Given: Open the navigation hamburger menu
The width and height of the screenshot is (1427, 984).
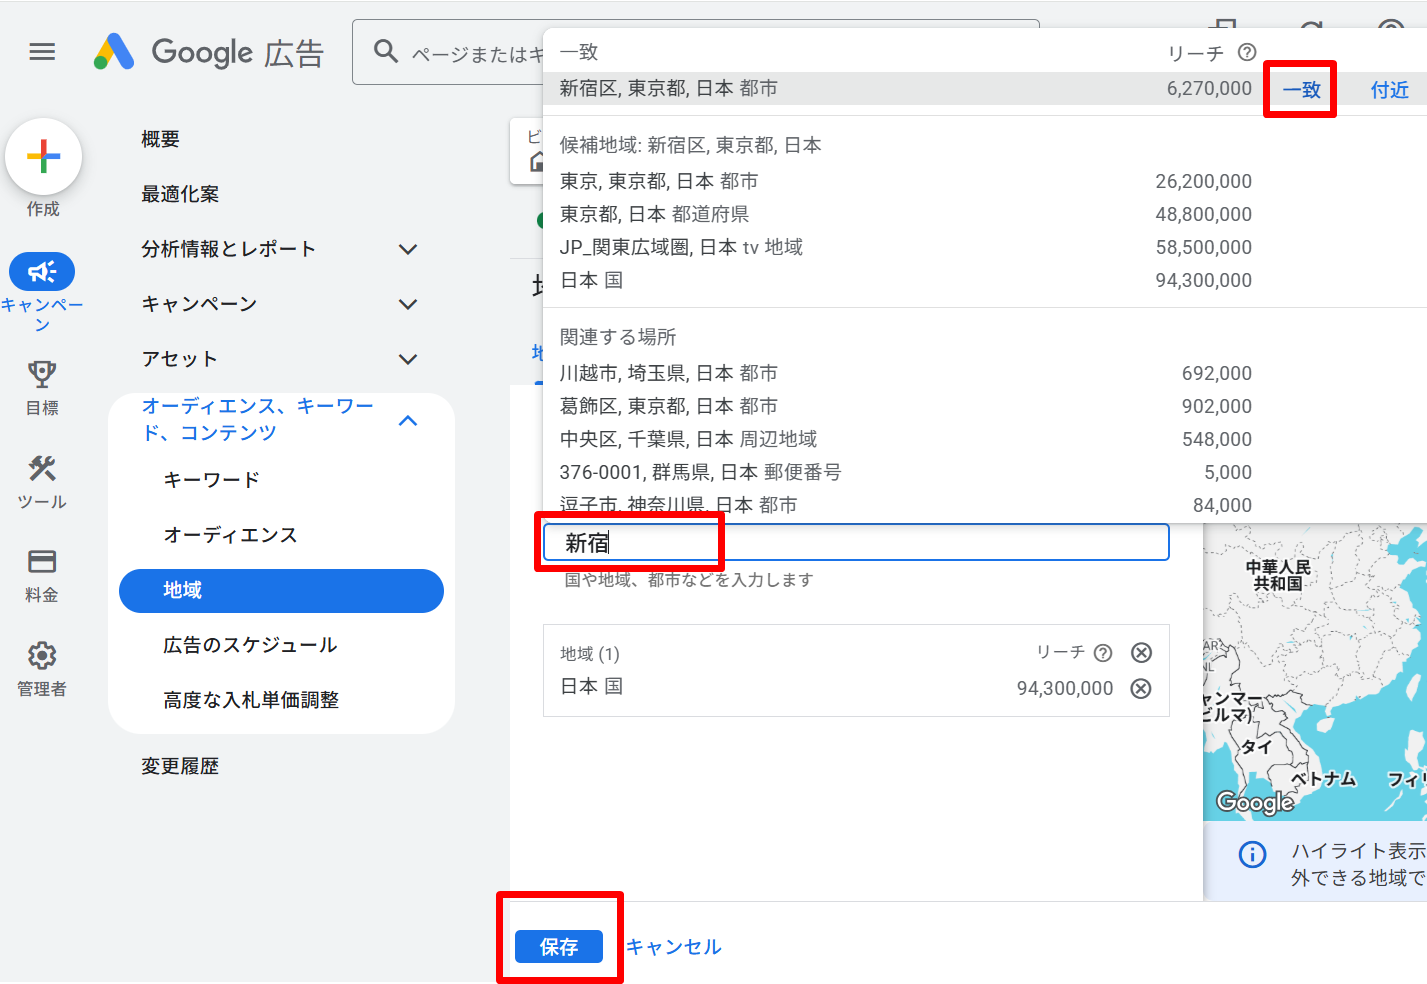Looking at the screenshot, I should [x=42, y=52].
